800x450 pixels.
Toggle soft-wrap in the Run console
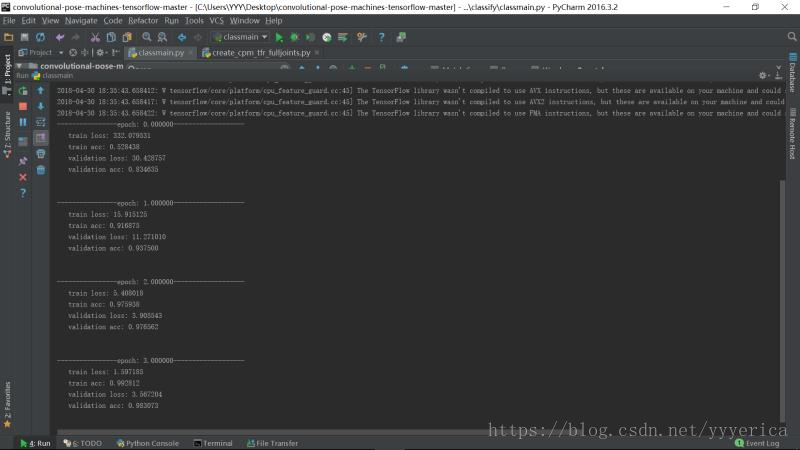(x=41, y=122)
